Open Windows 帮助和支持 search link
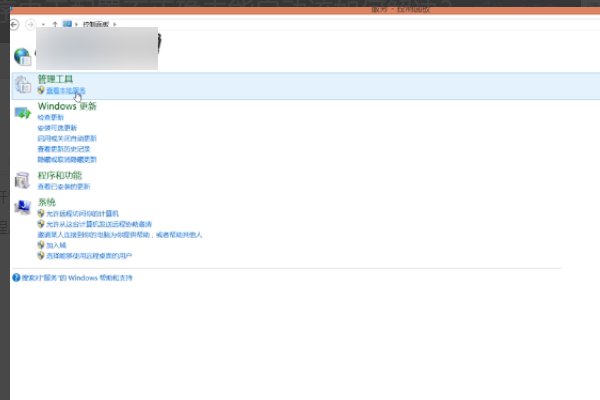The width and height of the screenshot is (600, 400). point(77,278)
